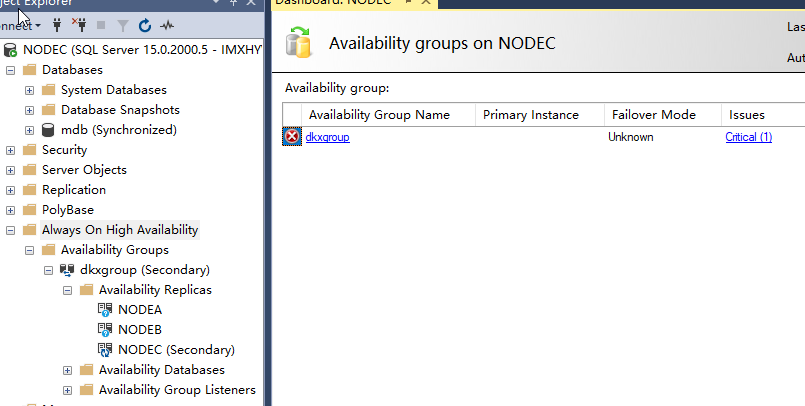Select the NODEC SQL Server node

[142, 50]
